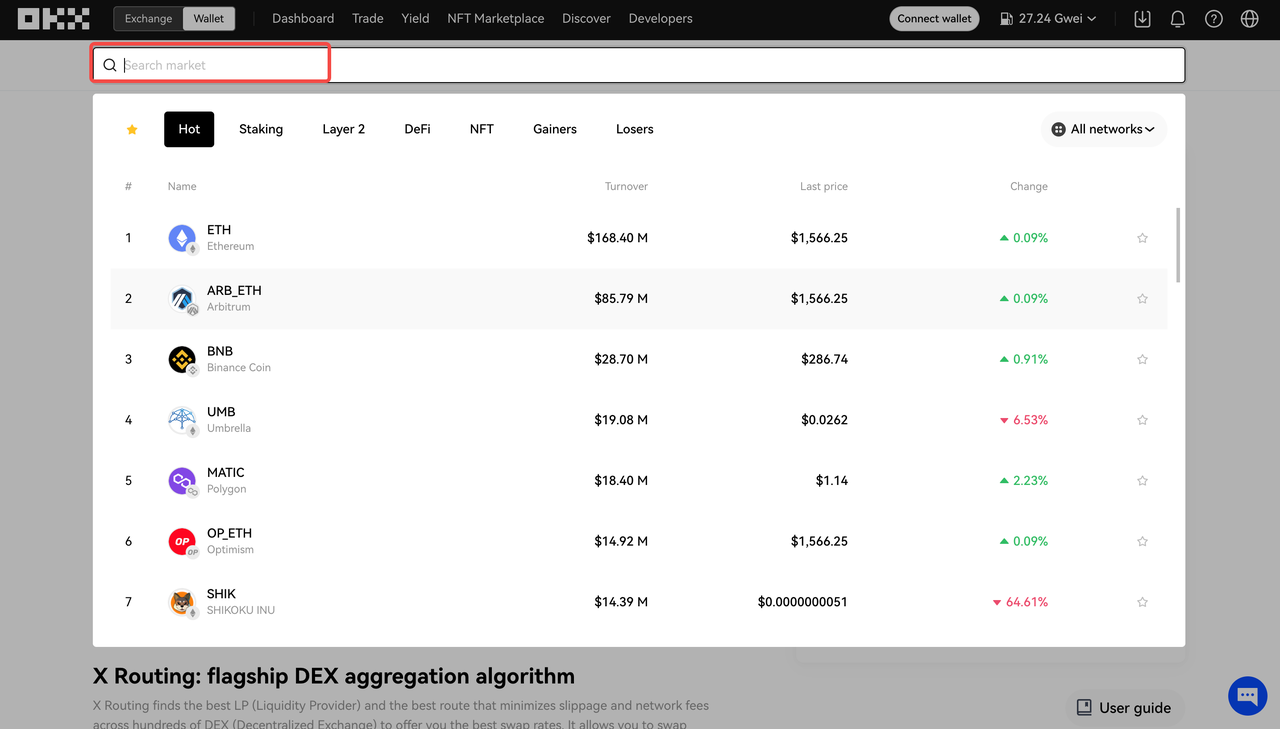Viewport: 1280px width, 729px height.
Task: Add MATIC to favorites star
Action: point(1142,481)
